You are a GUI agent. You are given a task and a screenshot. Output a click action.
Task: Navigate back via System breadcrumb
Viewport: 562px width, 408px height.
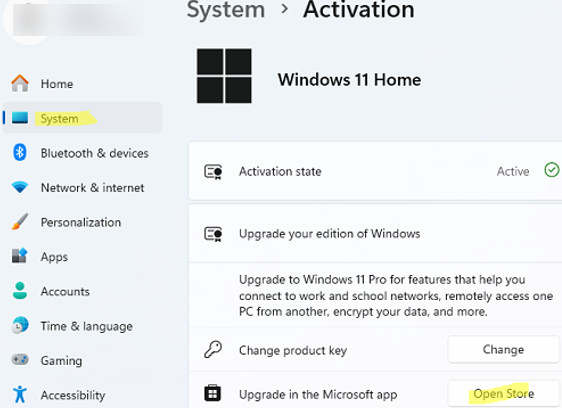226,10
